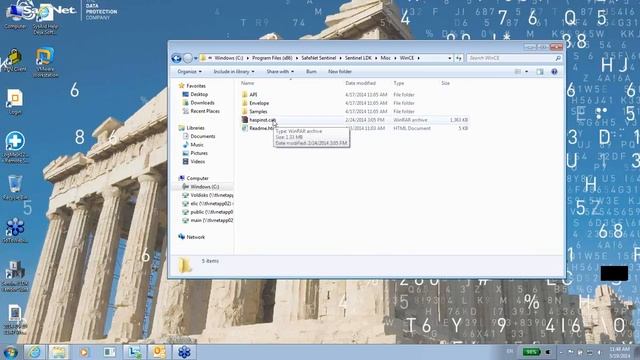640x360 pixels.
Task: Select the VMware Workstation desktop icon
Action: click(45, 62)
